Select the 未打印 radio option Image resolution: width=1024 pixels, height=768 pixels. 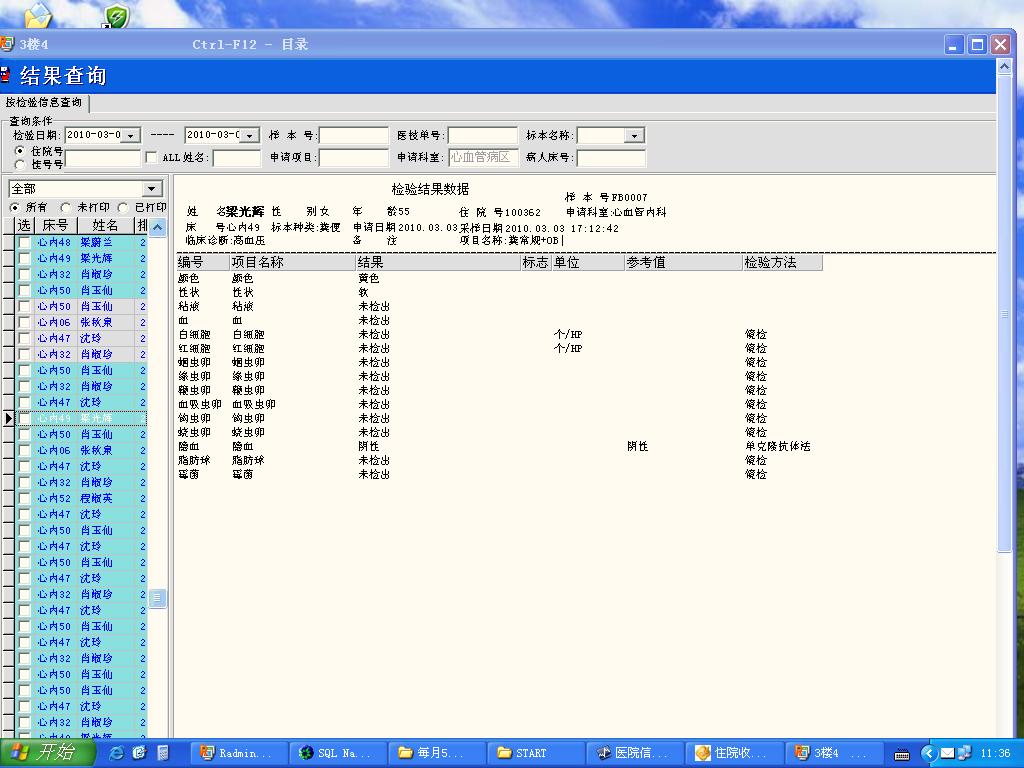[65, 207]
